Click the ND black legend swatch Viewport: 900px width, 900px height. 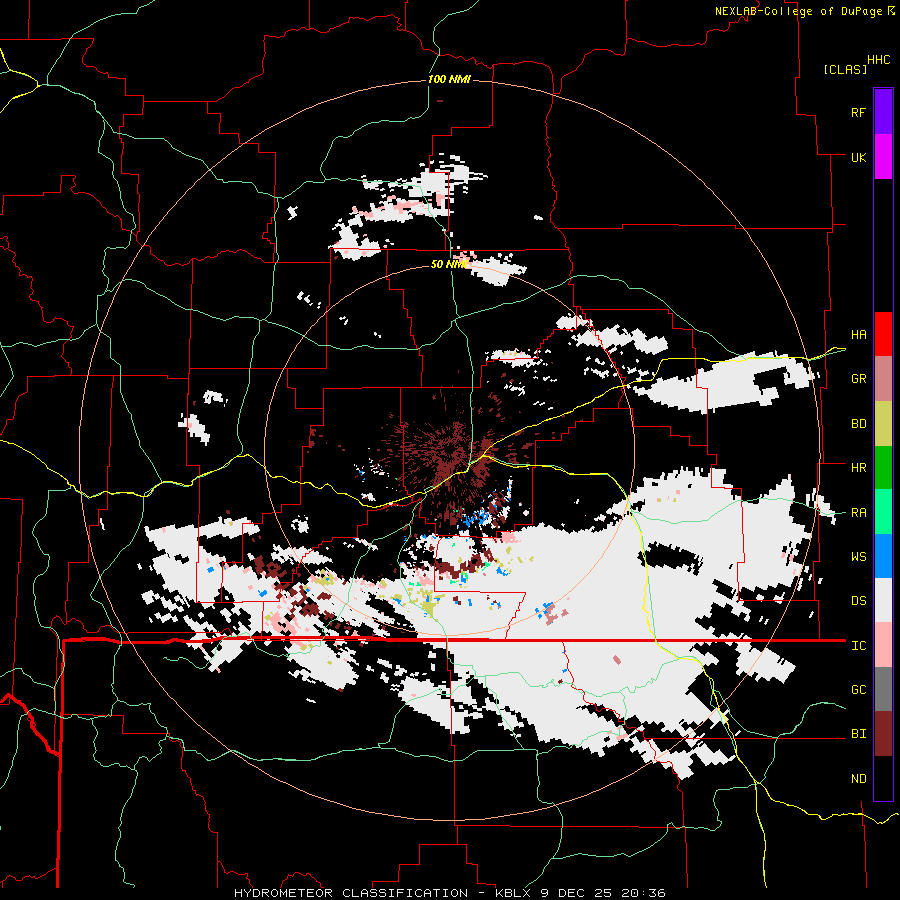pos(883,778)
